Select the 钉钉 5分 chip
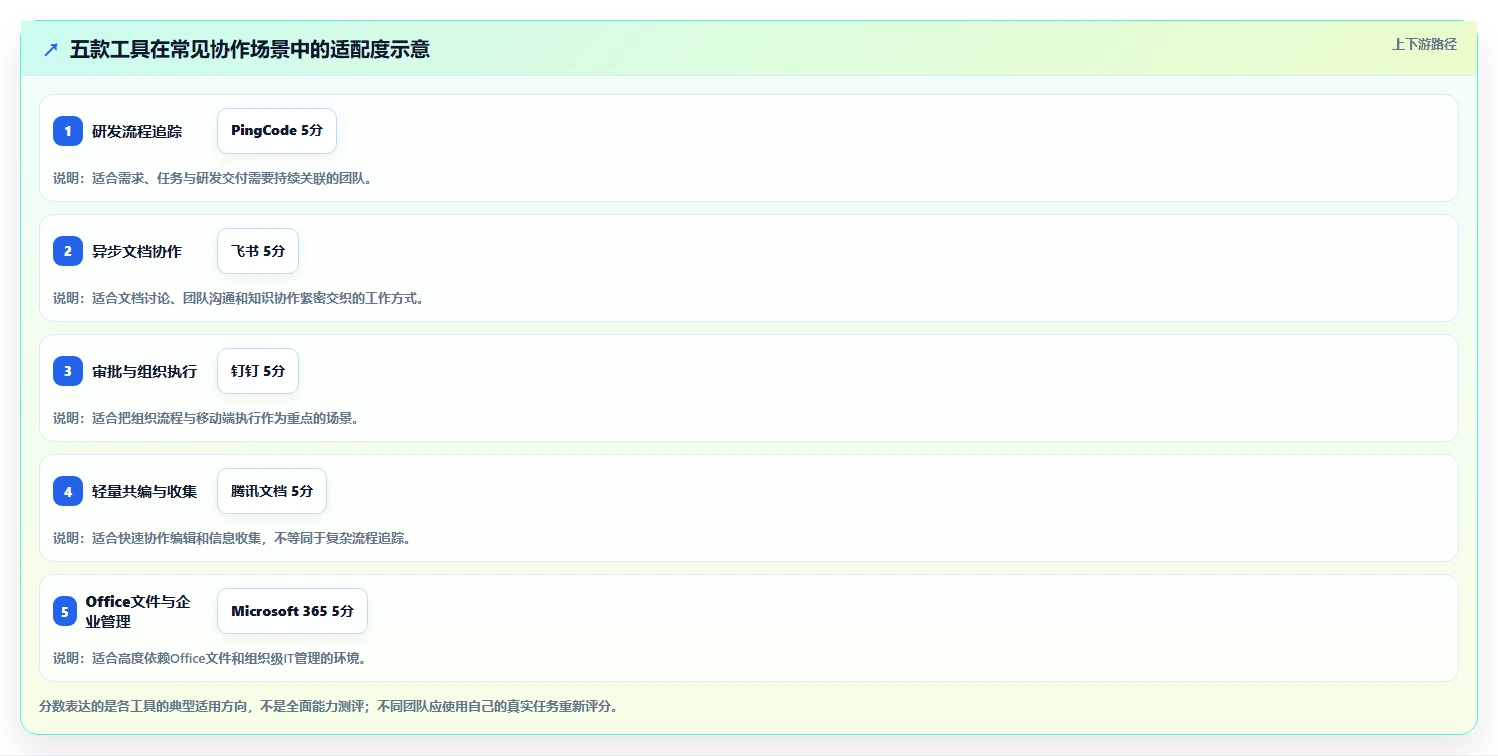 (258, 371)
